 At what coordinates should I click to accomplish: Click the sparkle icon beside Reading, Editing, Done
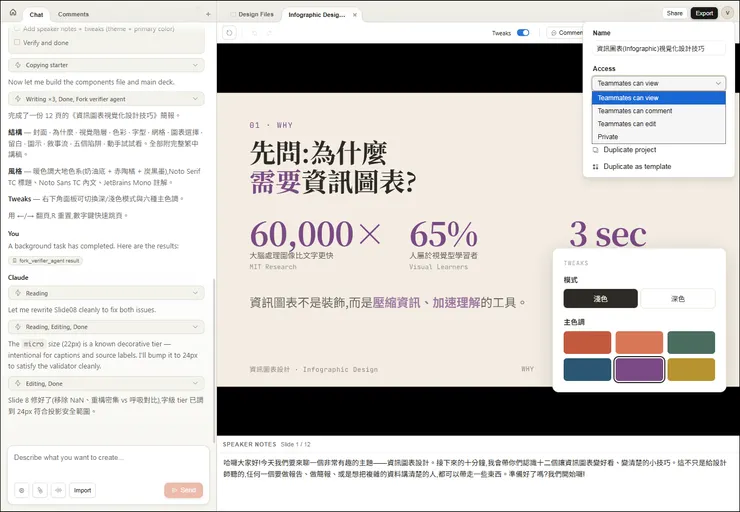coord(18,327)
